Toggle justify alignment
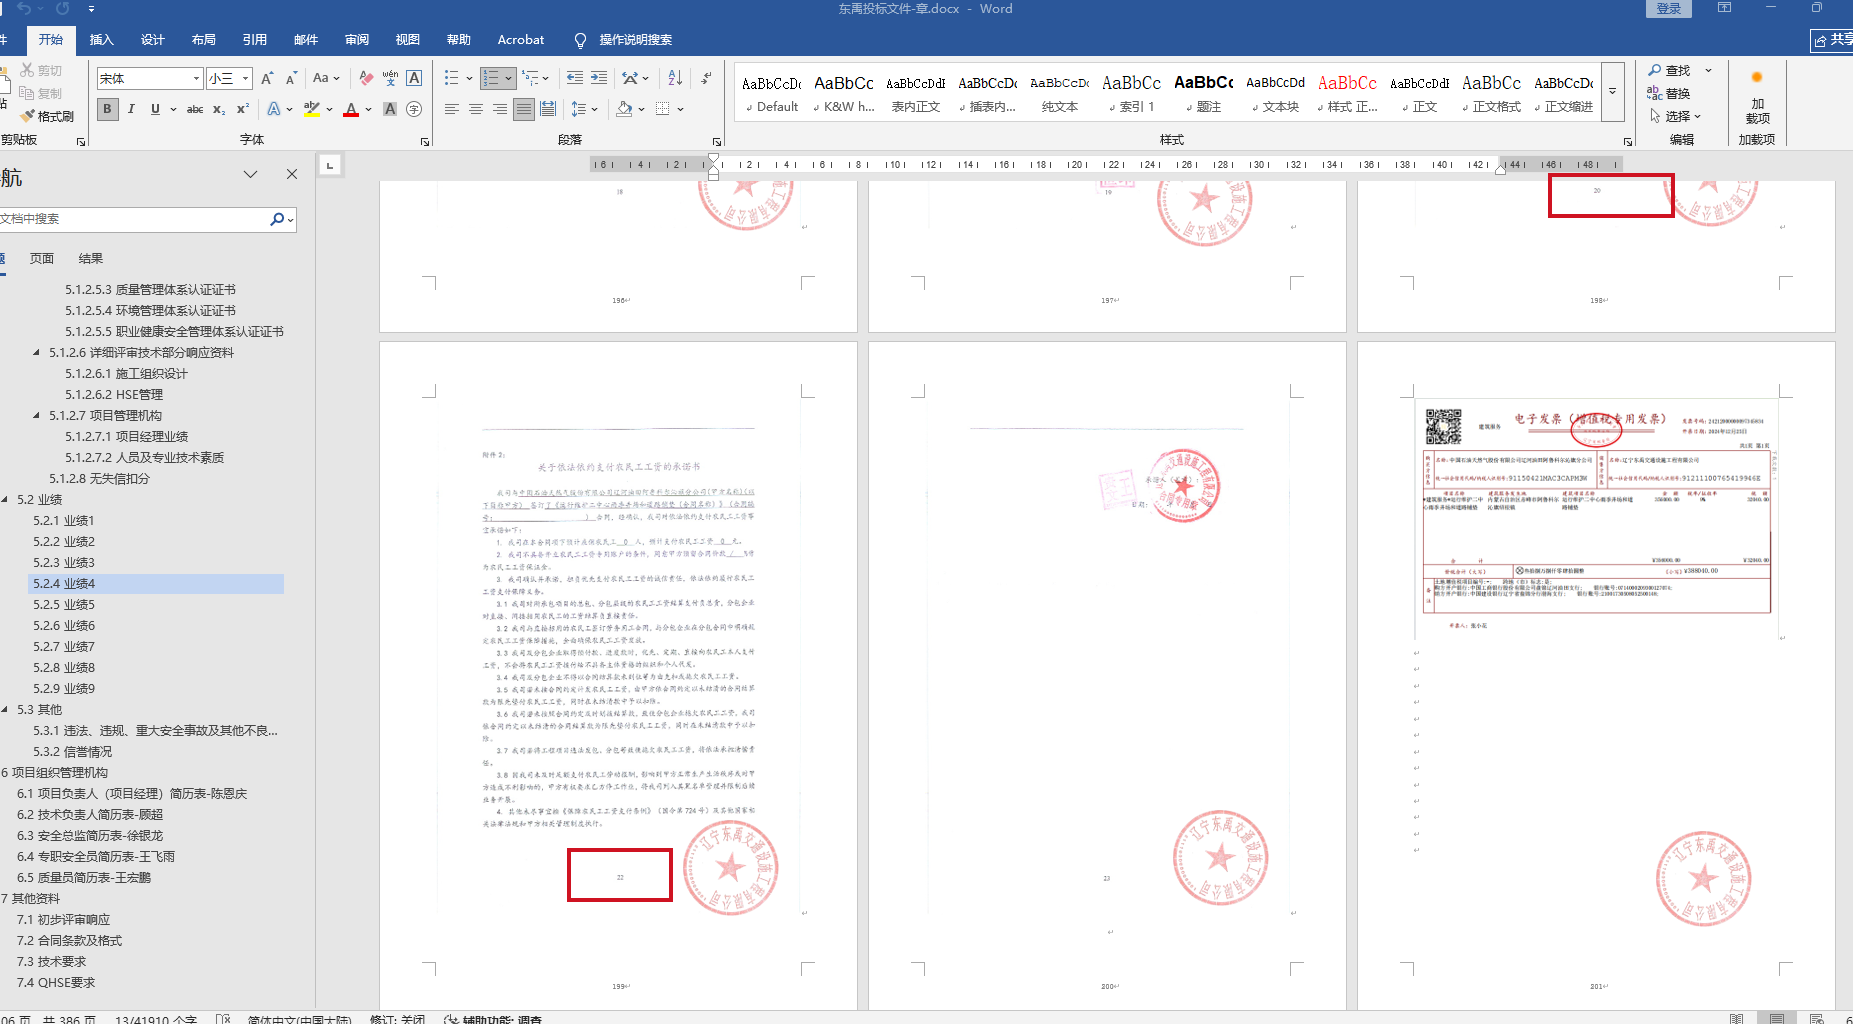1853x1024 pixels. pos(524,109)
